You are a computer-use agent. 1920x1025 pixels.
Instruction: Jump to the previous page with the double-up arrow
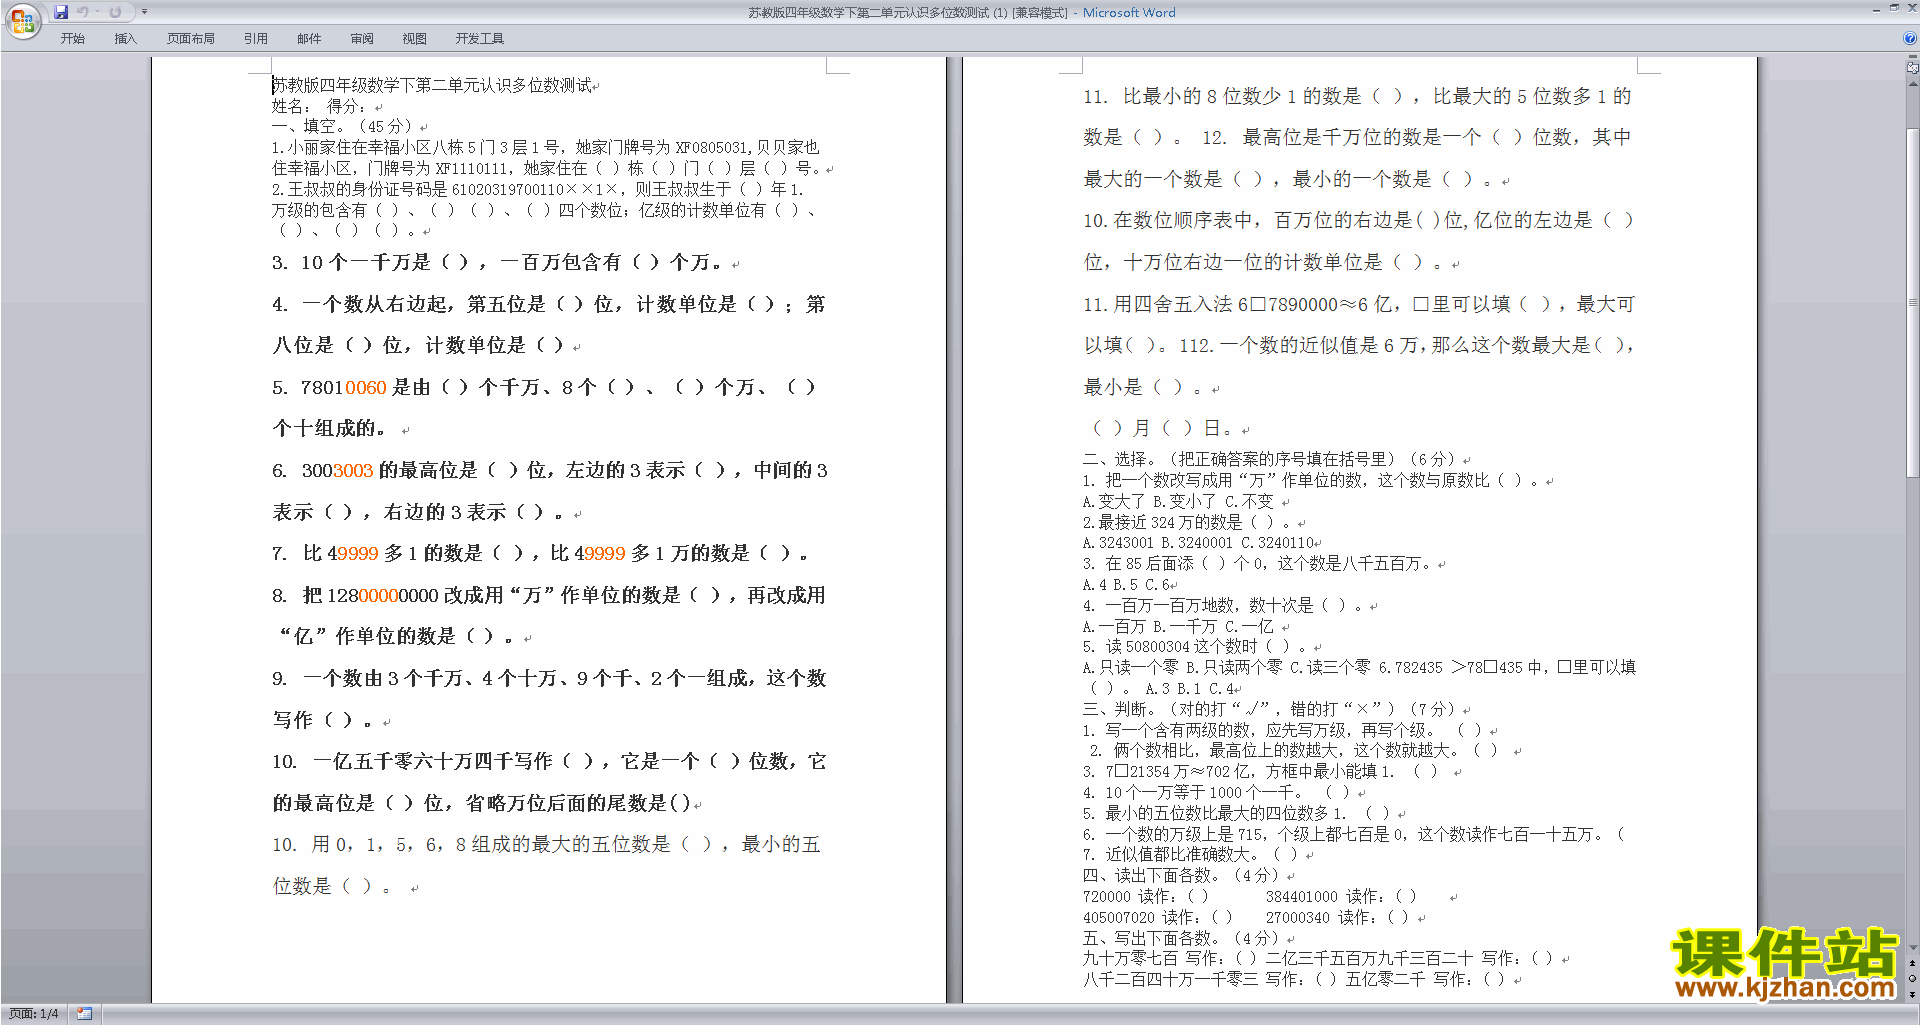[1913, 963]
